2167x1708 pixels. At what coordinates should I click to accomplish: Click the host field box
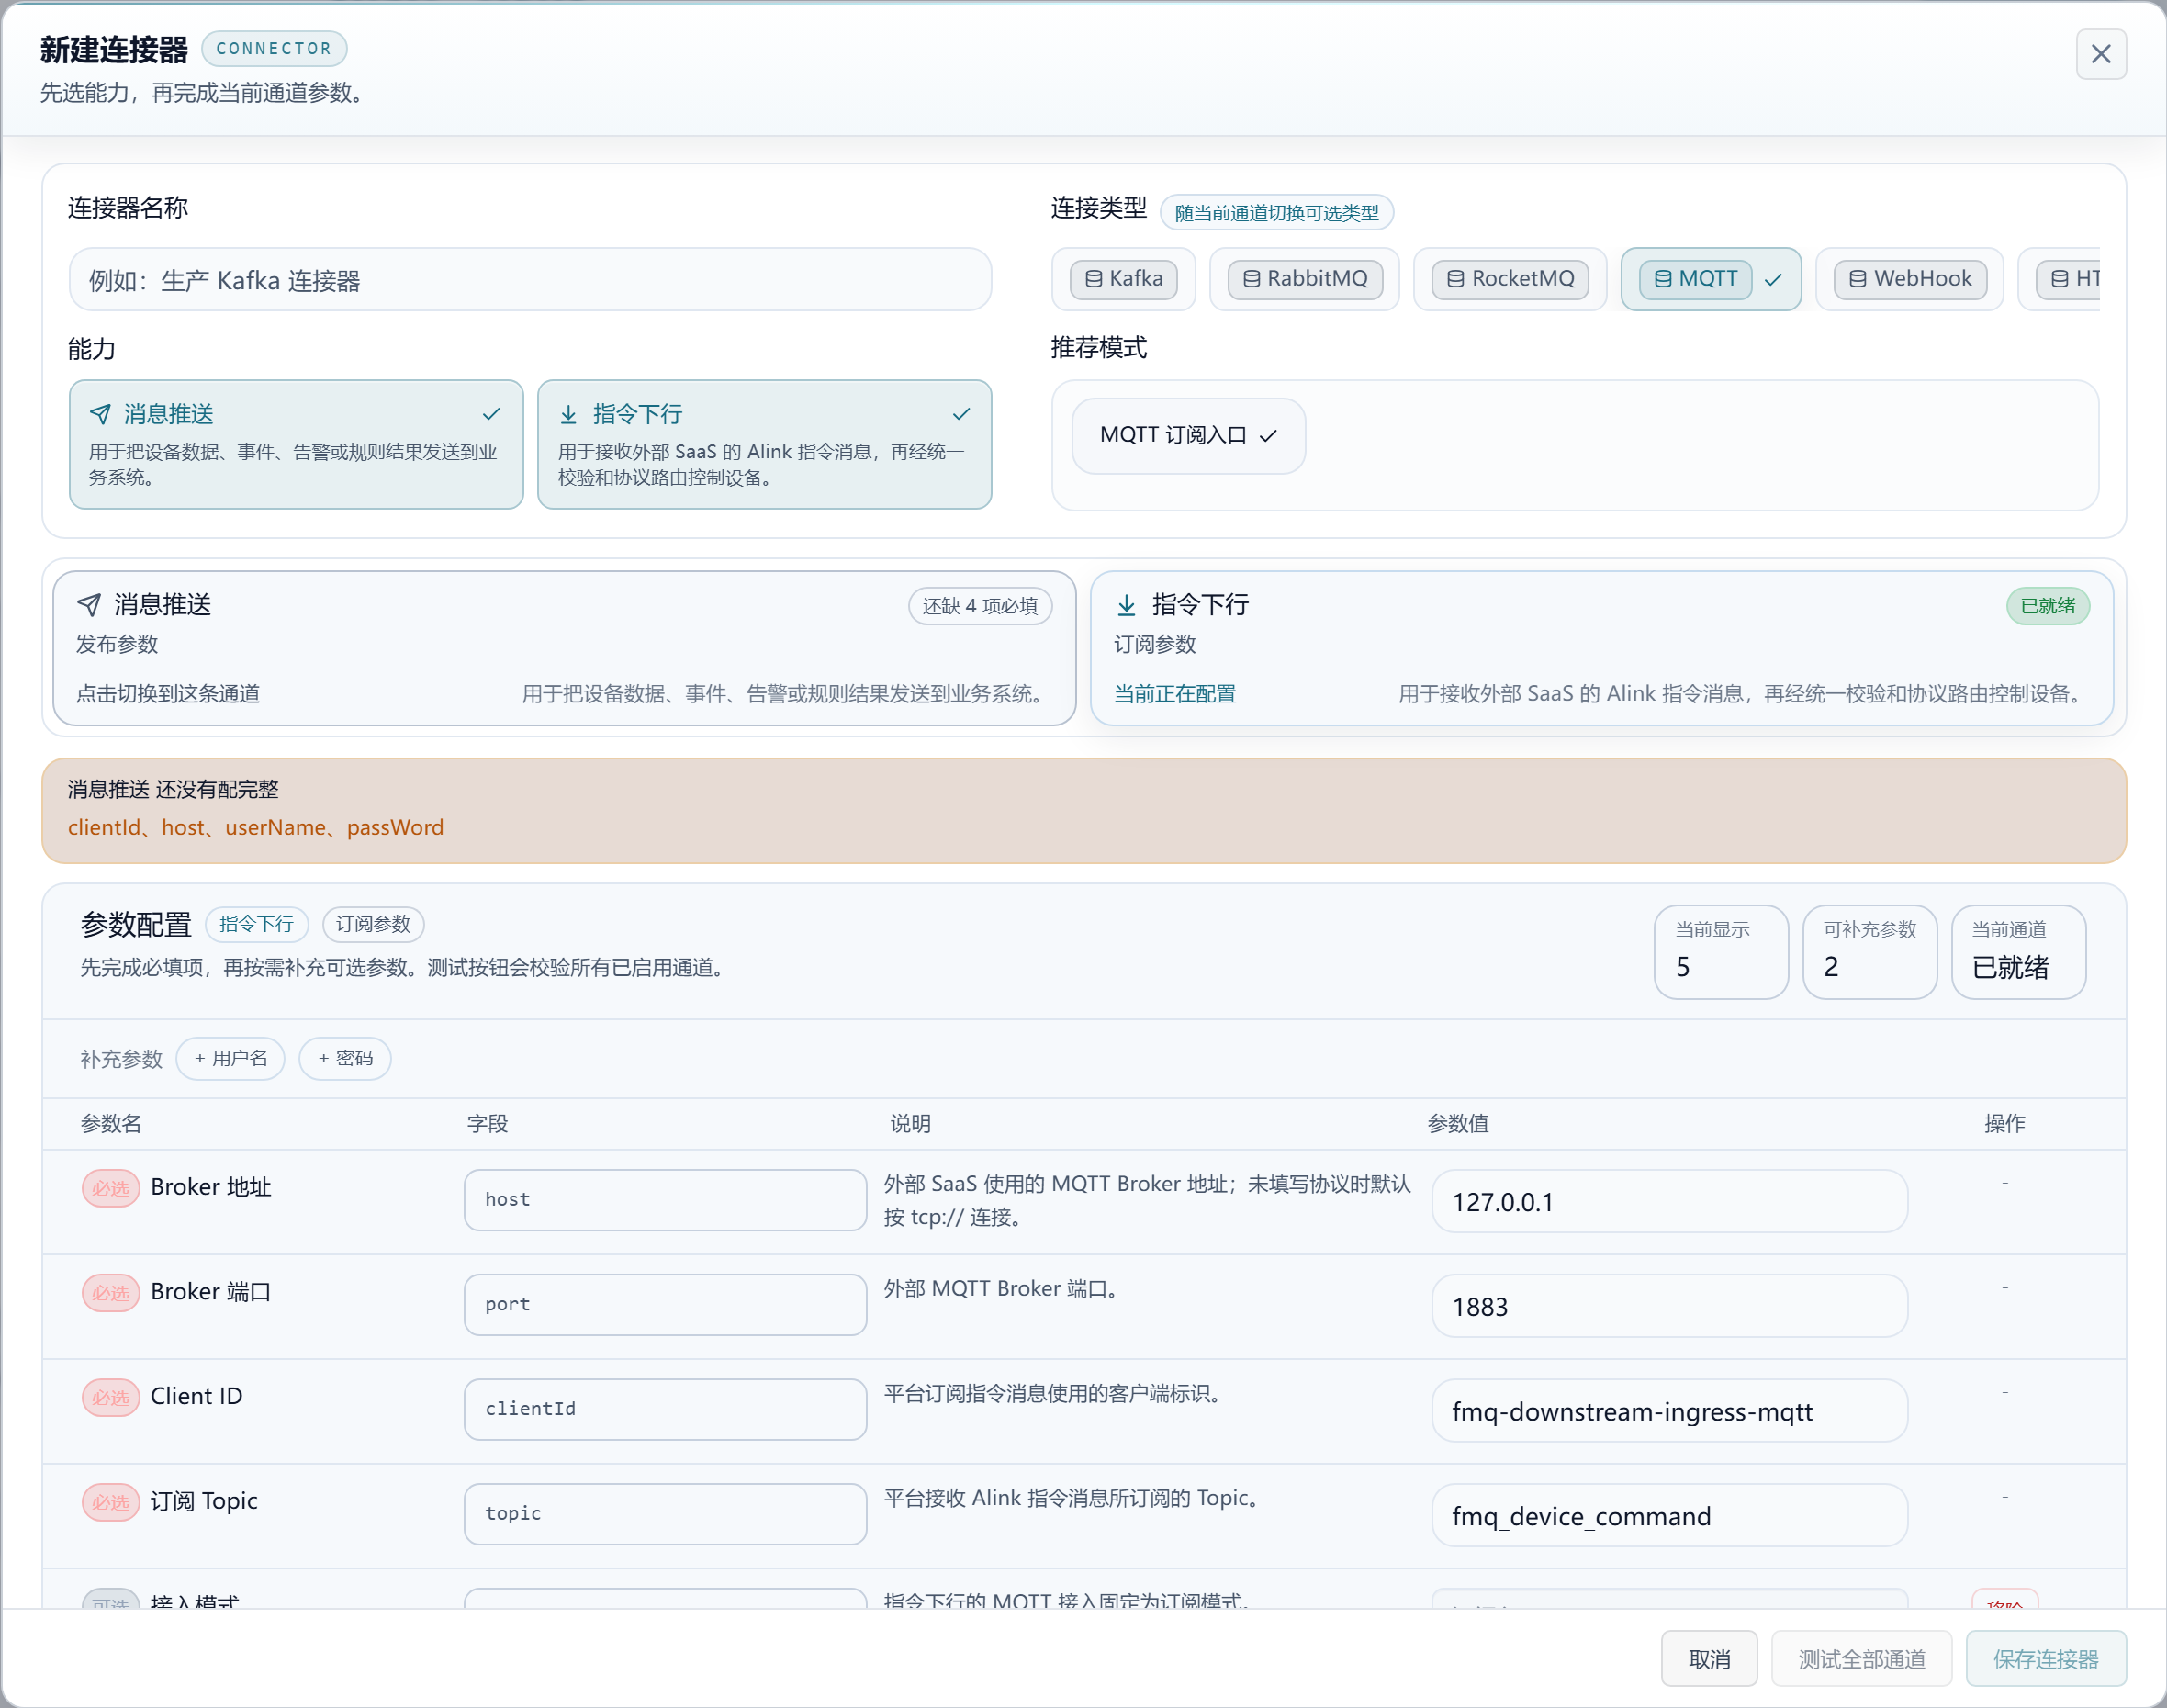[x=665, y=1200]
